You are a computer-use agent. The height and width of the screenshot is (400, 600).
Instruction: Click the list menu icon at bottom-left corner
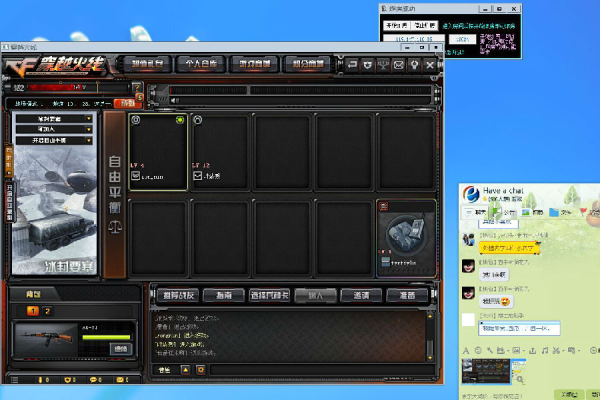[15, 380]
